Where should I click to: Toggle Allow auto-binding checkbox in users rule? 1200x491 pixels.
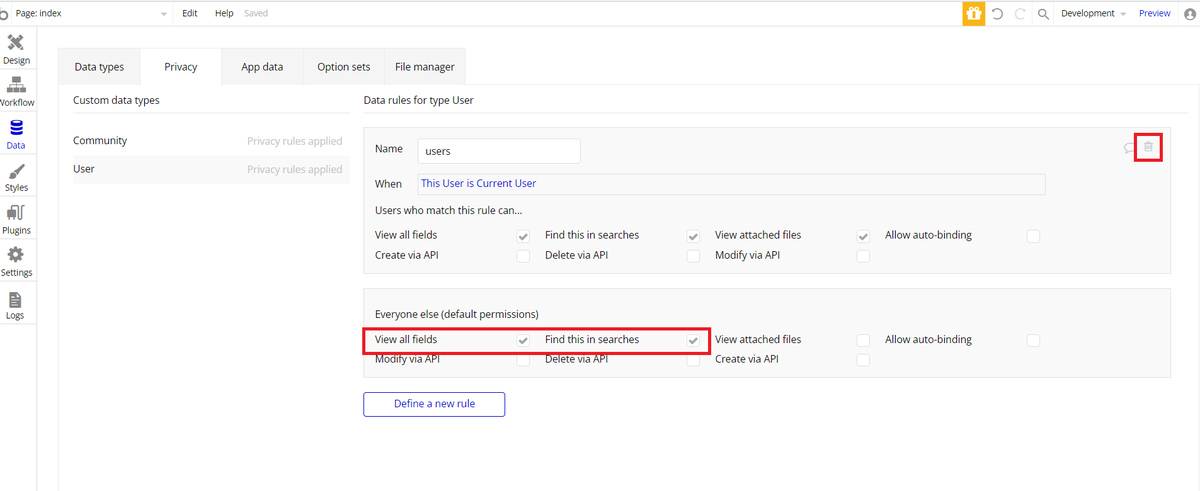[1033, 236]
